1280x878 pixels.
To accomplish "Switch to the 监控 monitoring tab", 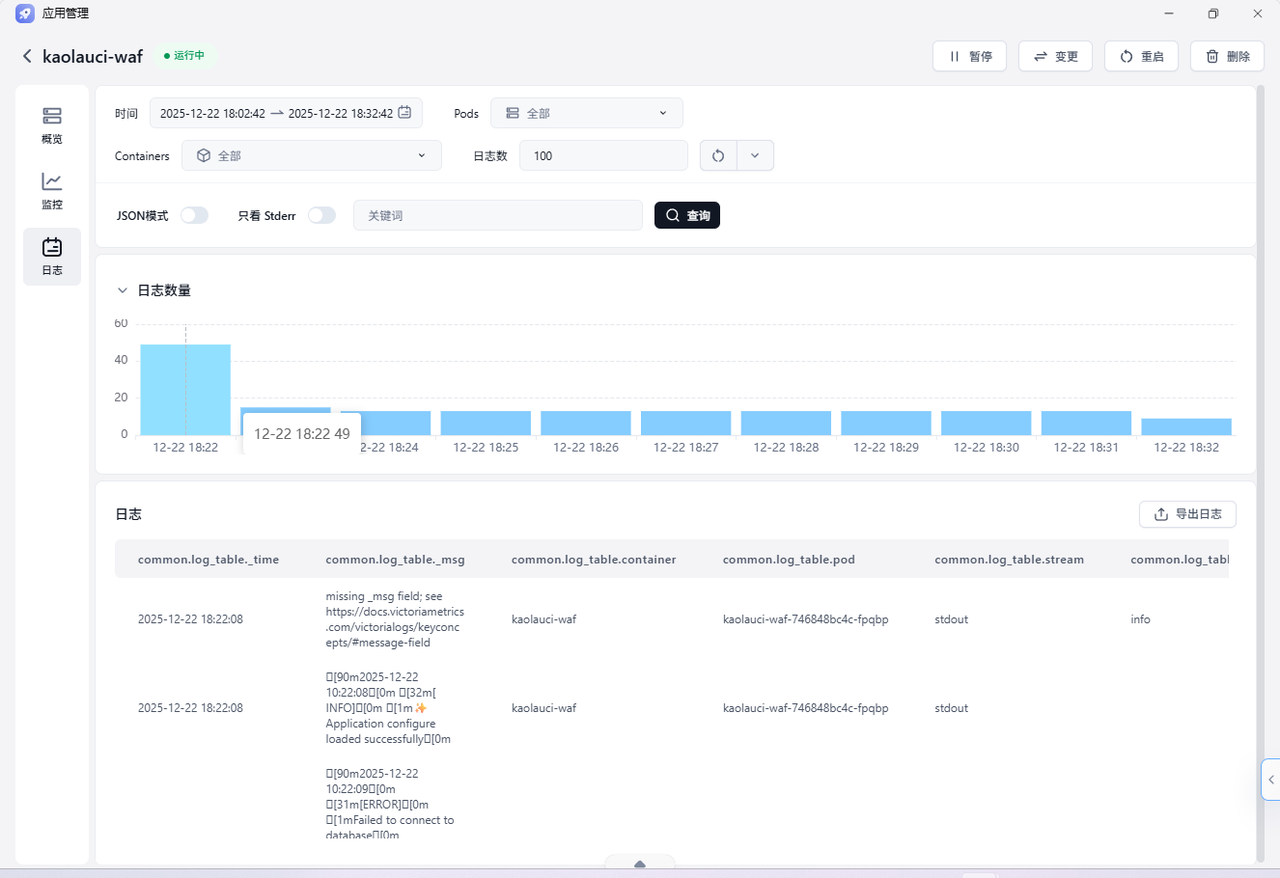I will coord(52,190).
